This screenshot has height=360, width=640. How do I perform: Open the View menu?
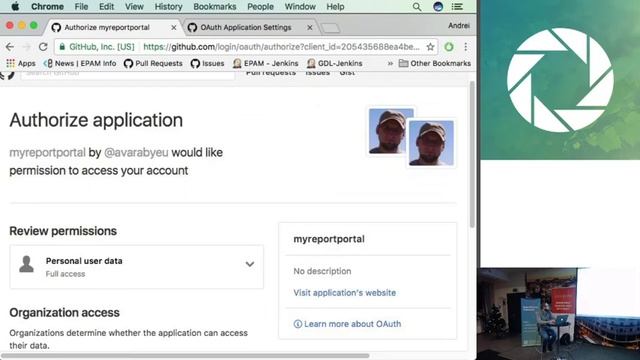[x=134, y=7]
